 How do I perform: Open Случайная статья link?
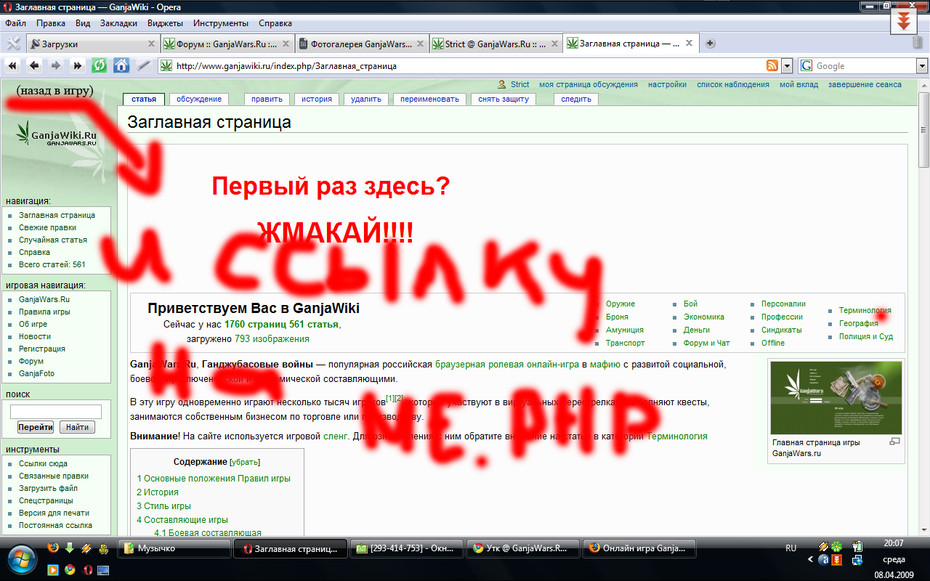click(x=53, y=240)
